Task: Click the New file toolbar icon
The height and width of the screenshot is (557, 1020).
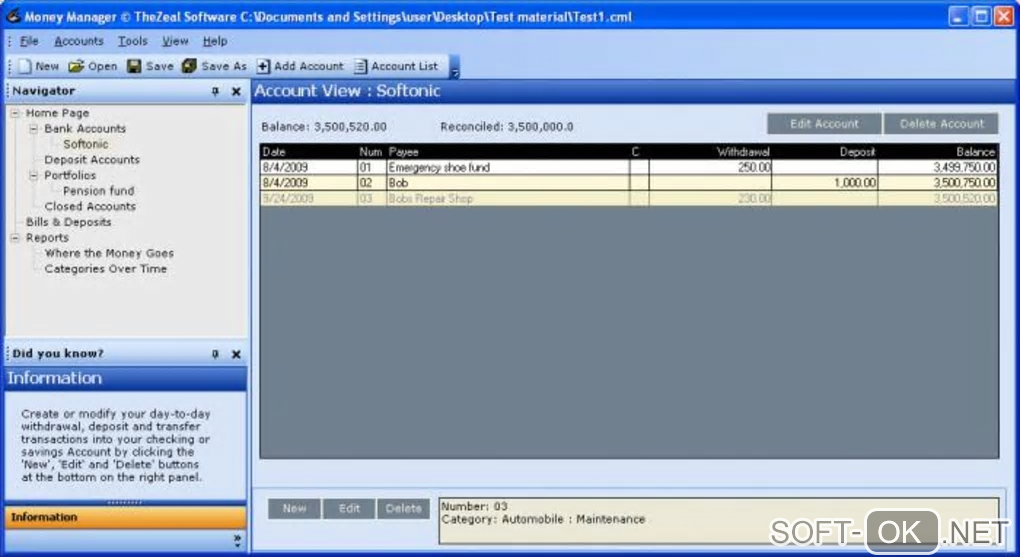Action: [x=25, y=66]
